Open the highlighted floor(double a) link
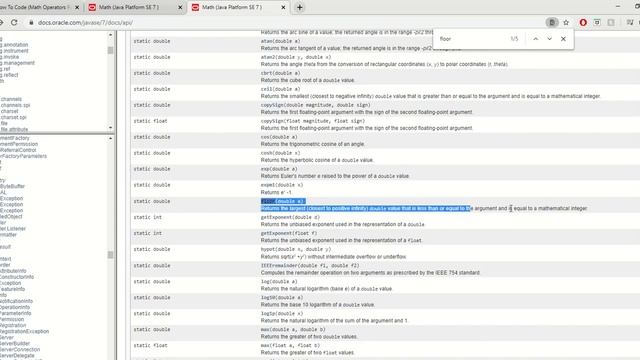Image resolution: width=640 pixels, height=360 pixels. coord(283,201)
